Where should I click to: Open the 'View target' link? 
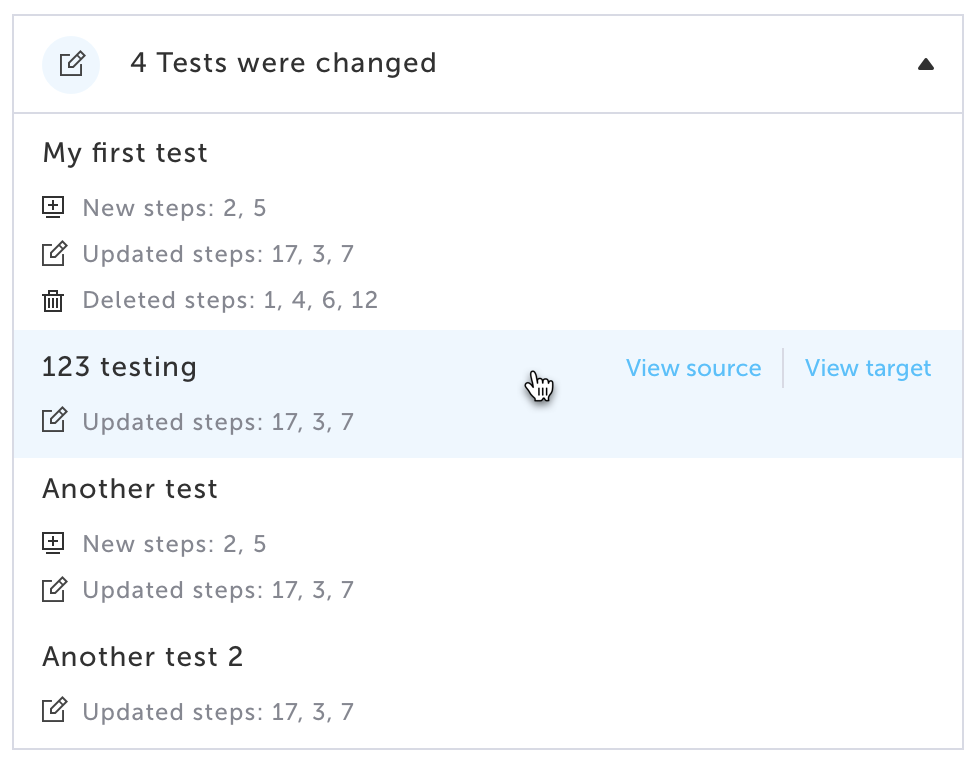(x=868, y=368)
